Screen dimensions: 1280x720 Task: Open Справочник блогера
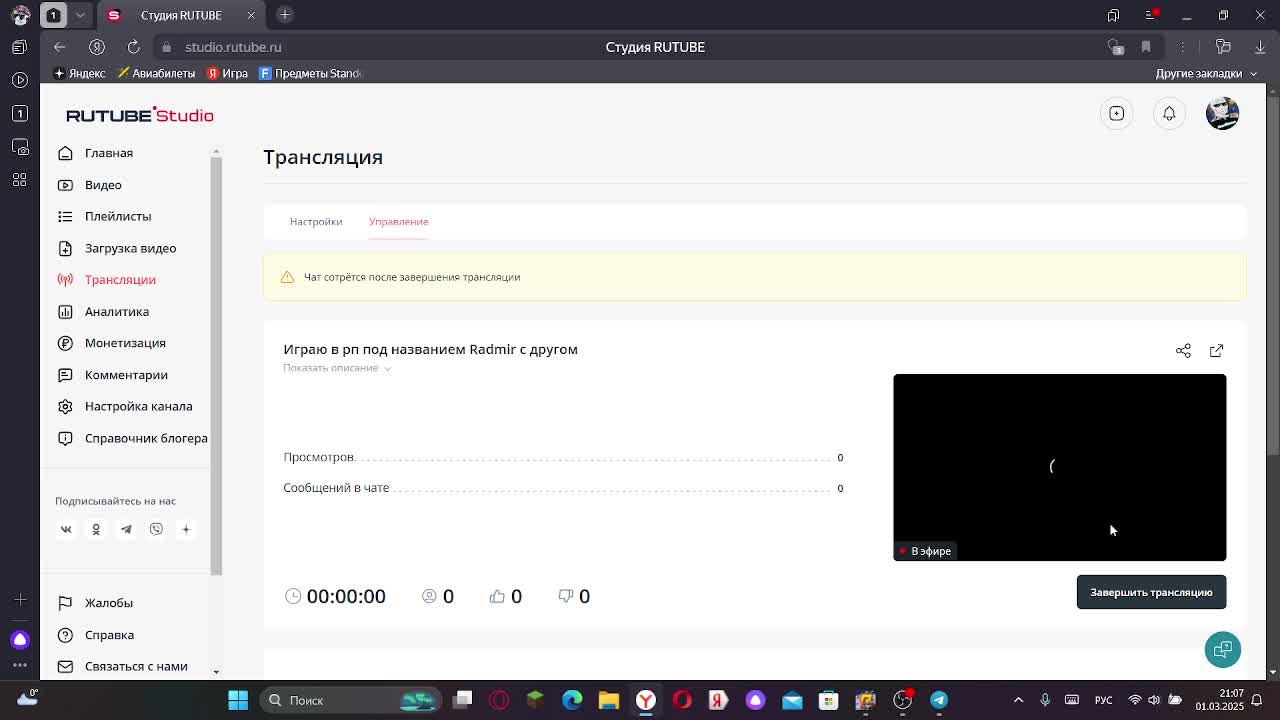point(146,438)
